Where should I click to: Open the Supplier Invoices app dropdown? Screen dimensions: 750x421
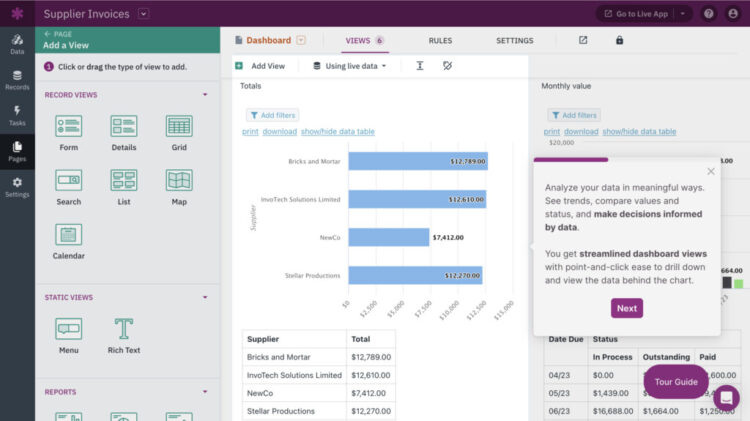click(143, 14)
